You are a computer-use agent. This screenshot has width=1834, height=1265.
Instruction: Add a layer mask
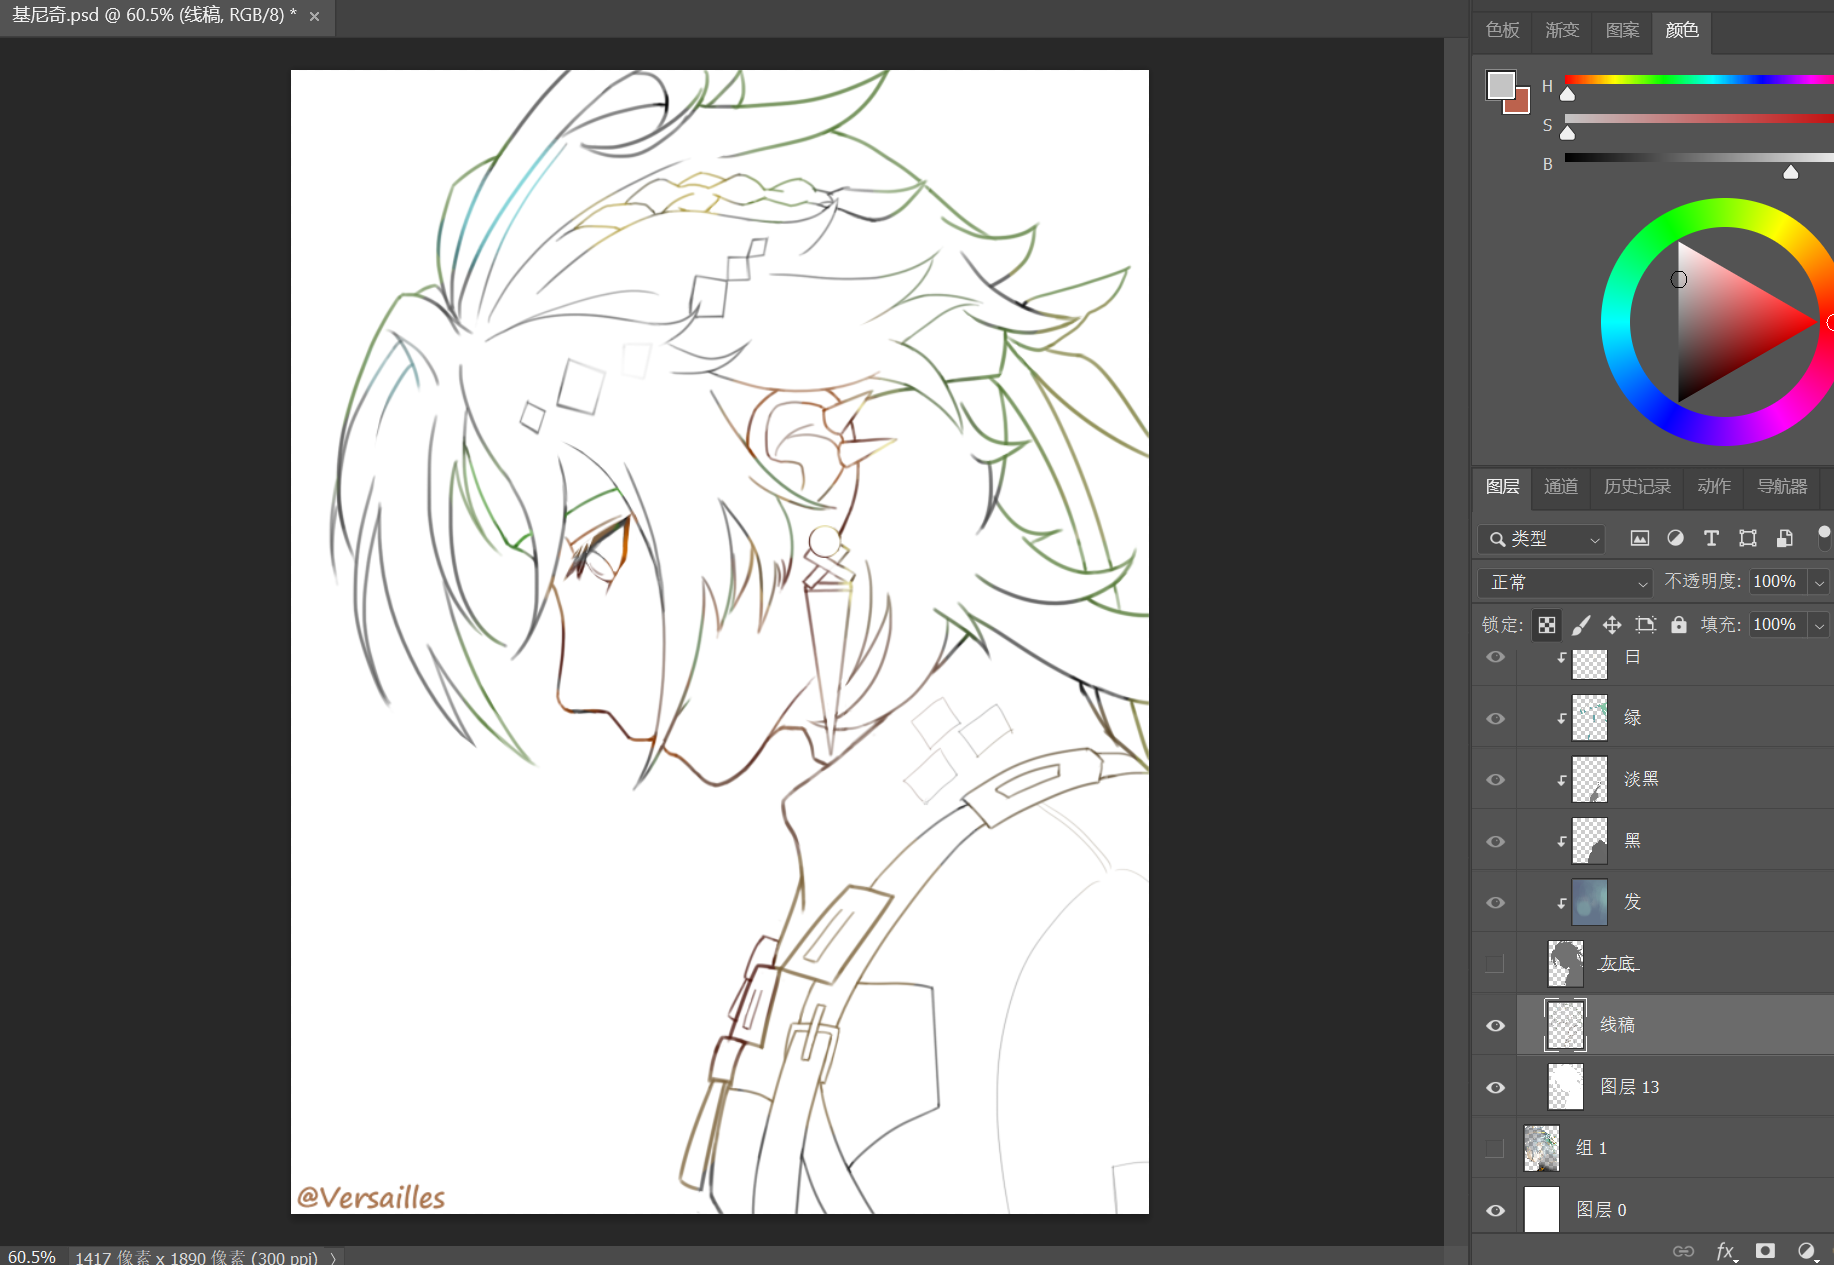pos(1766,1251)
